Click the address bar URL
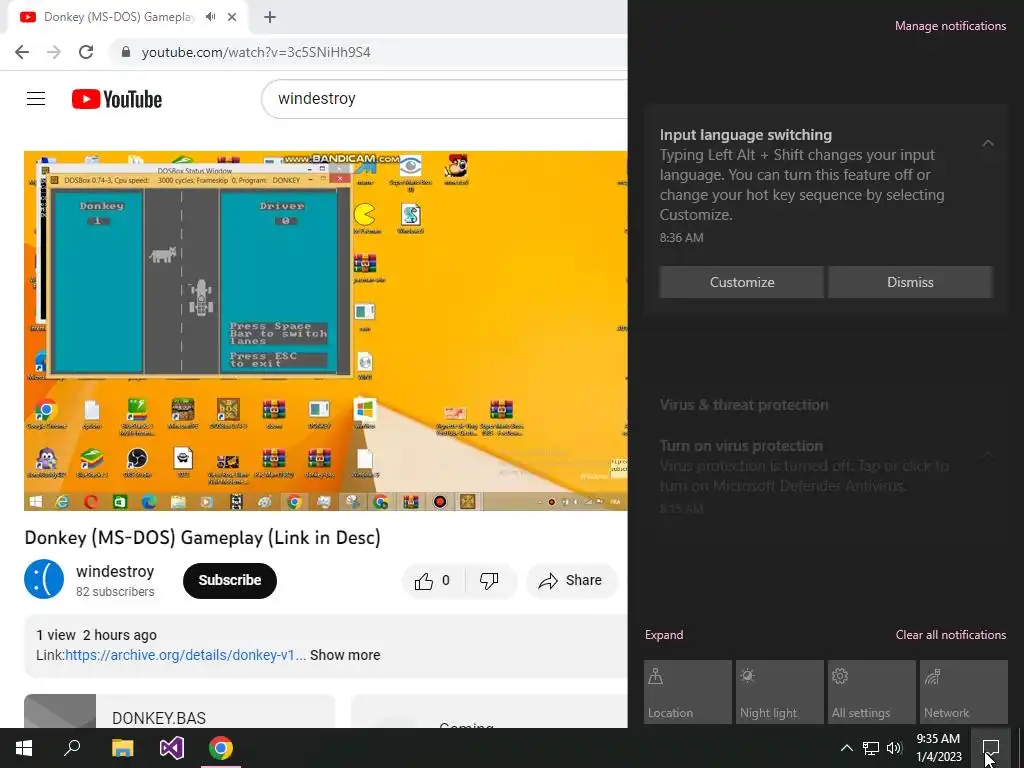The width and height of the screenshot is (1024, 768). (x=256, y=52)
